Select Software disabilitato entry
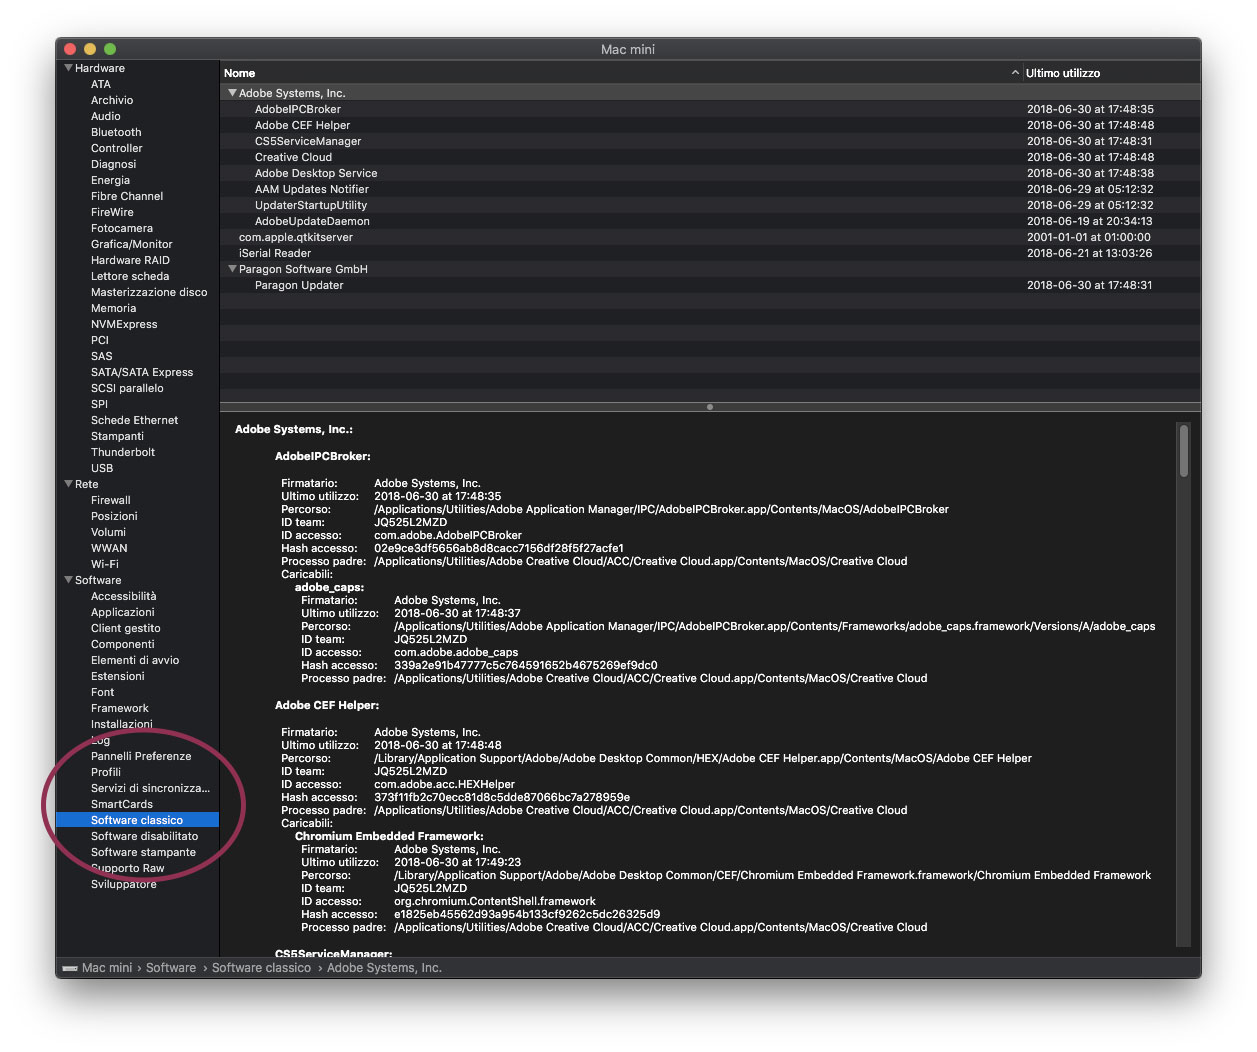Viewport: 1257px width, 1052px height. [145, 836]
